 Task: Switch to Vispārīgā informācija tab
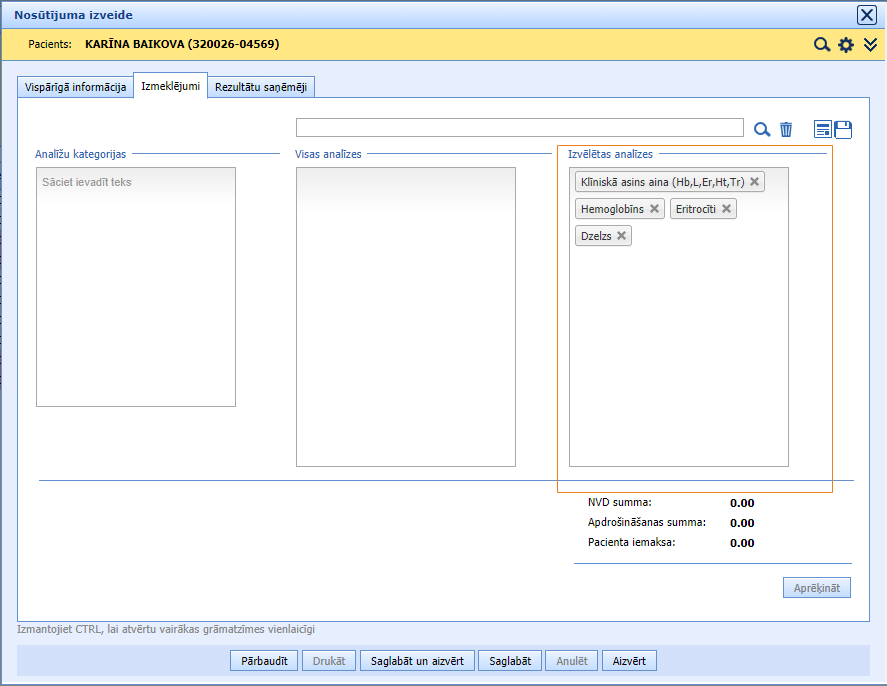pos(76,87)
